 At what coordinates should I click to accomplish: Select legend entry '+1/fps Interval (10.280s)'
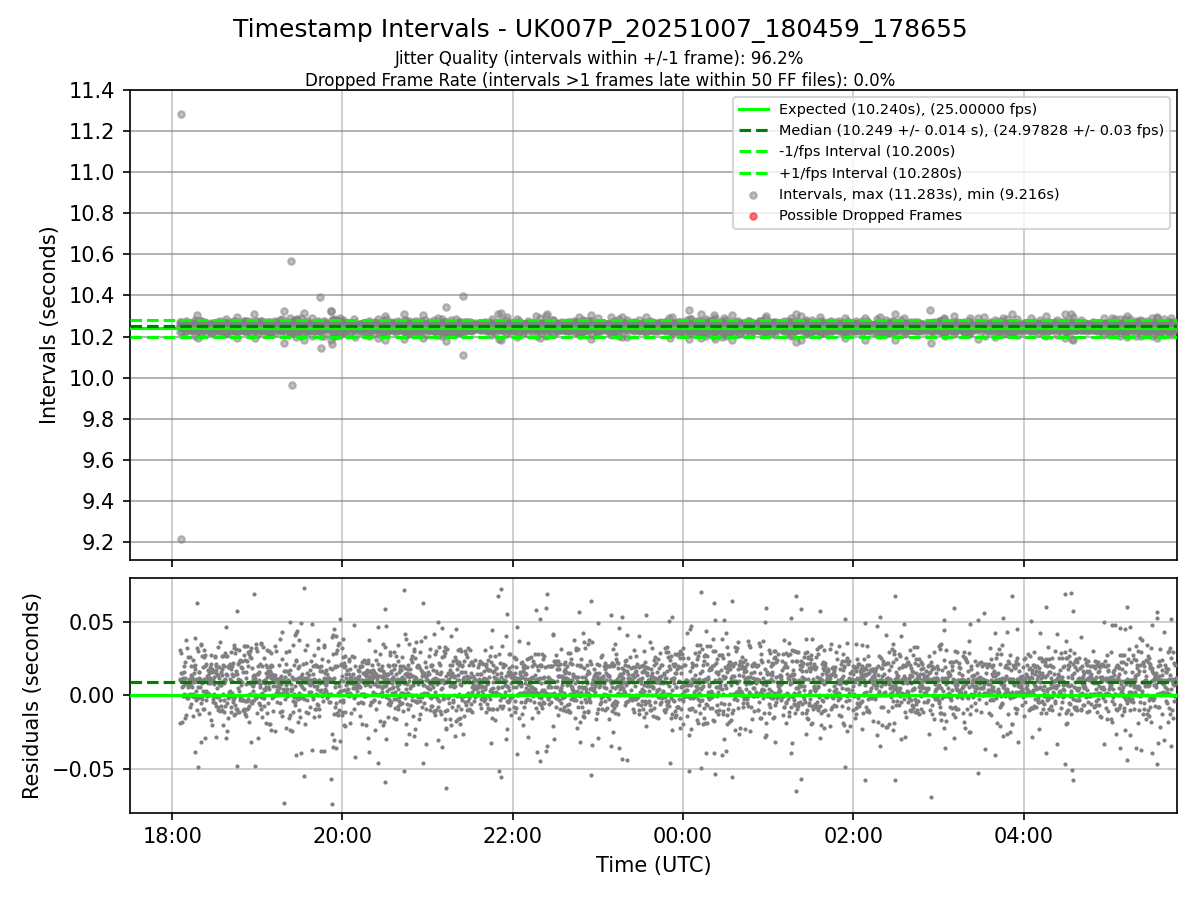point(868,172)
